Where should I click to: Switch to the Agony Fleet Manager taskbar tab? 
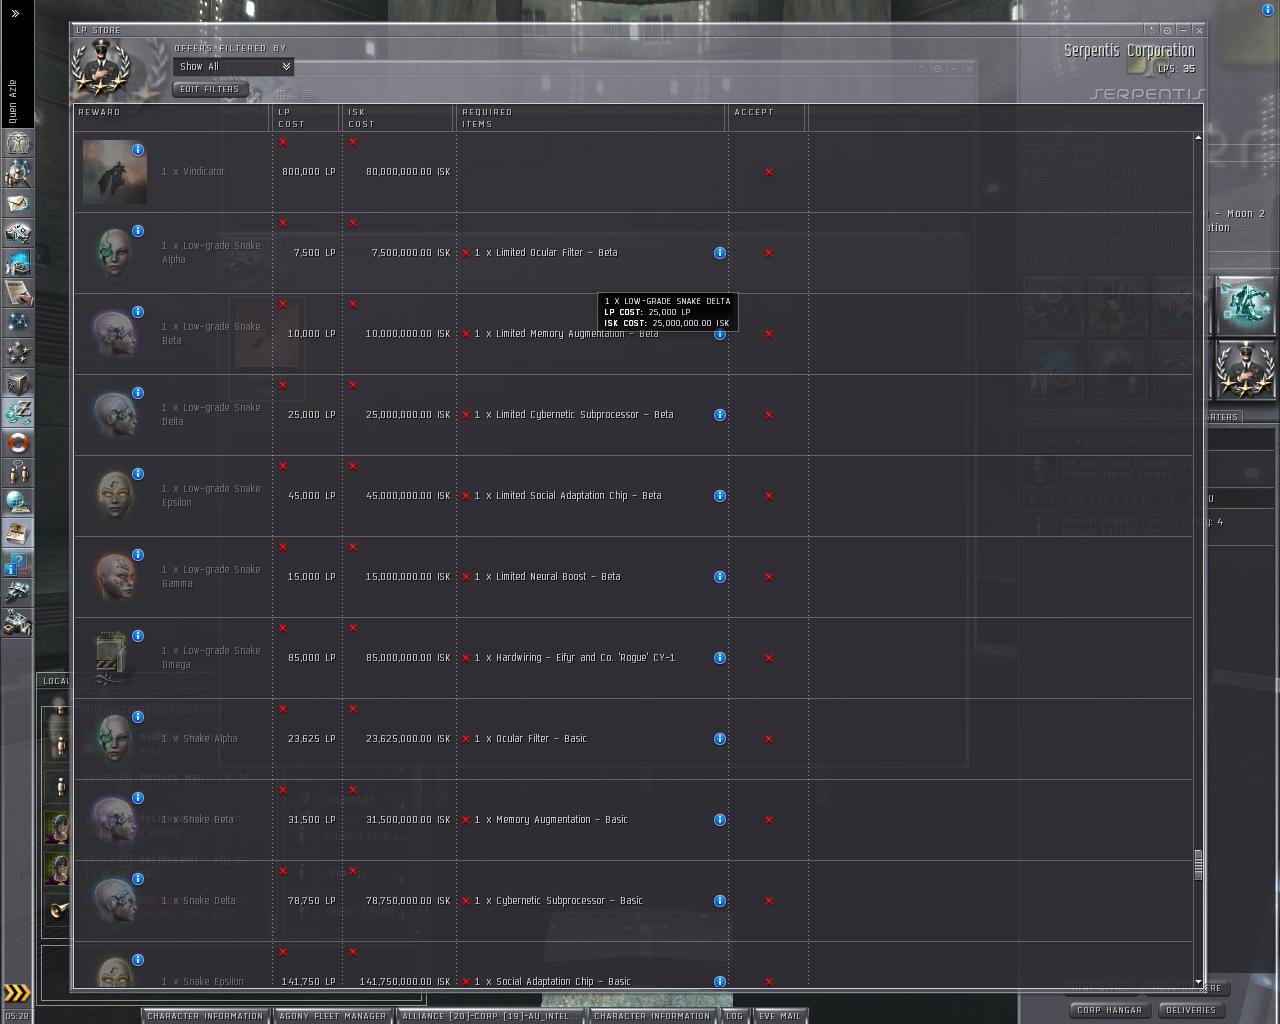click(332, 1016)
